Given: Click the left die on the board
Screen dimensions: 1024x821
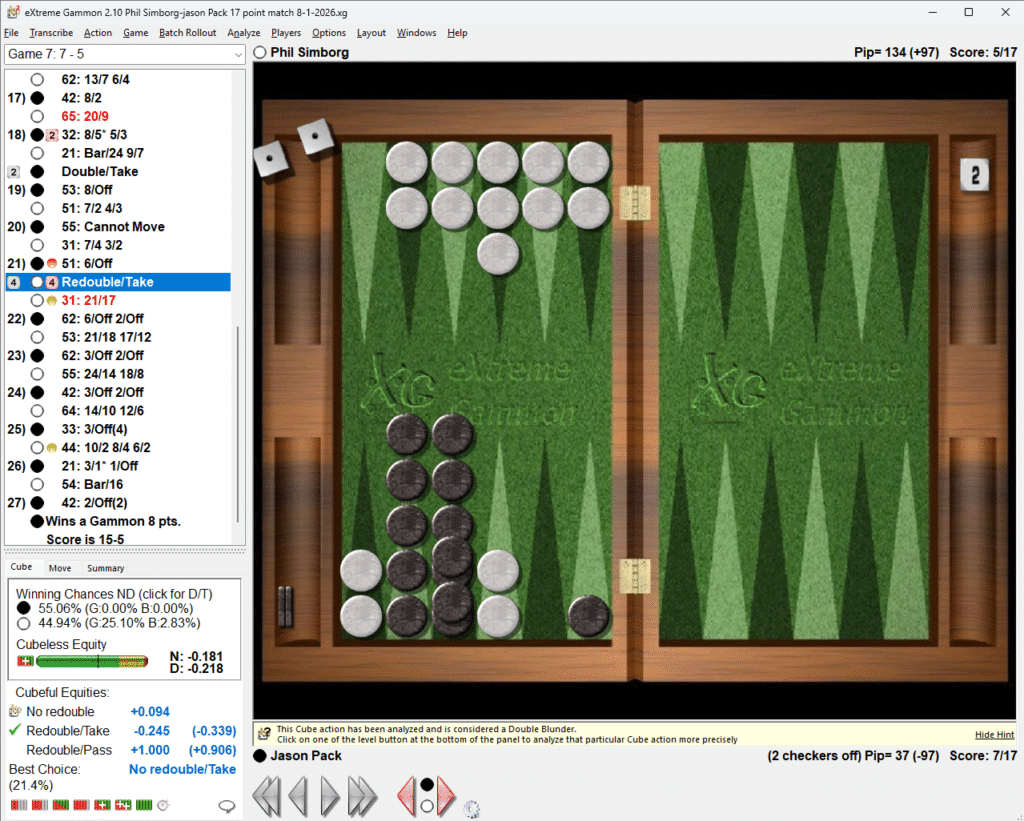Looking at the screenshot, I should point(271,159).
